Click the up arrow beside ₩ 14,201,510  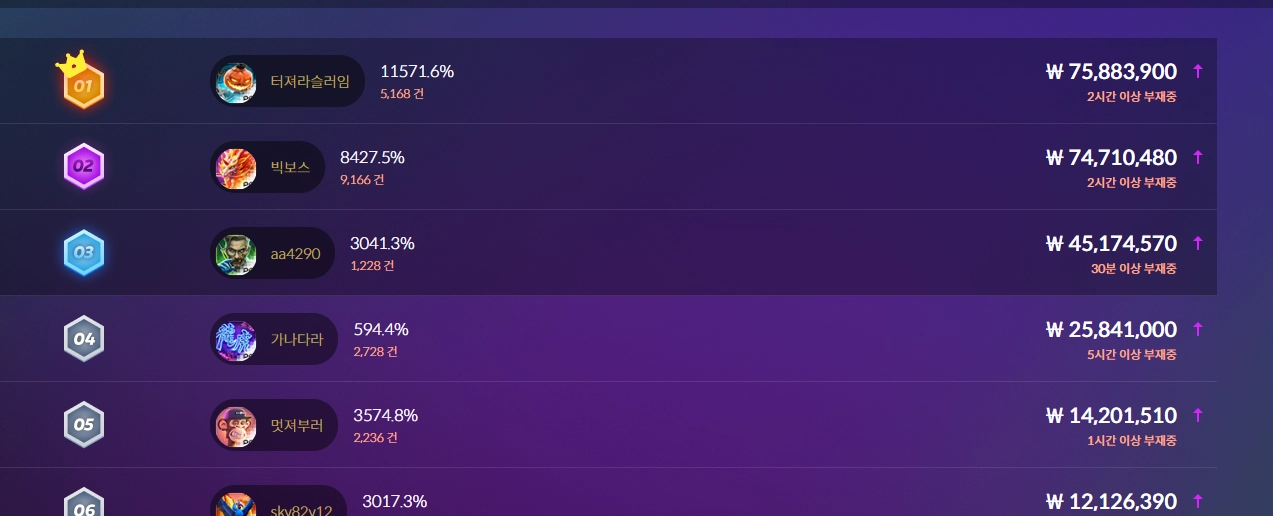1198,415
